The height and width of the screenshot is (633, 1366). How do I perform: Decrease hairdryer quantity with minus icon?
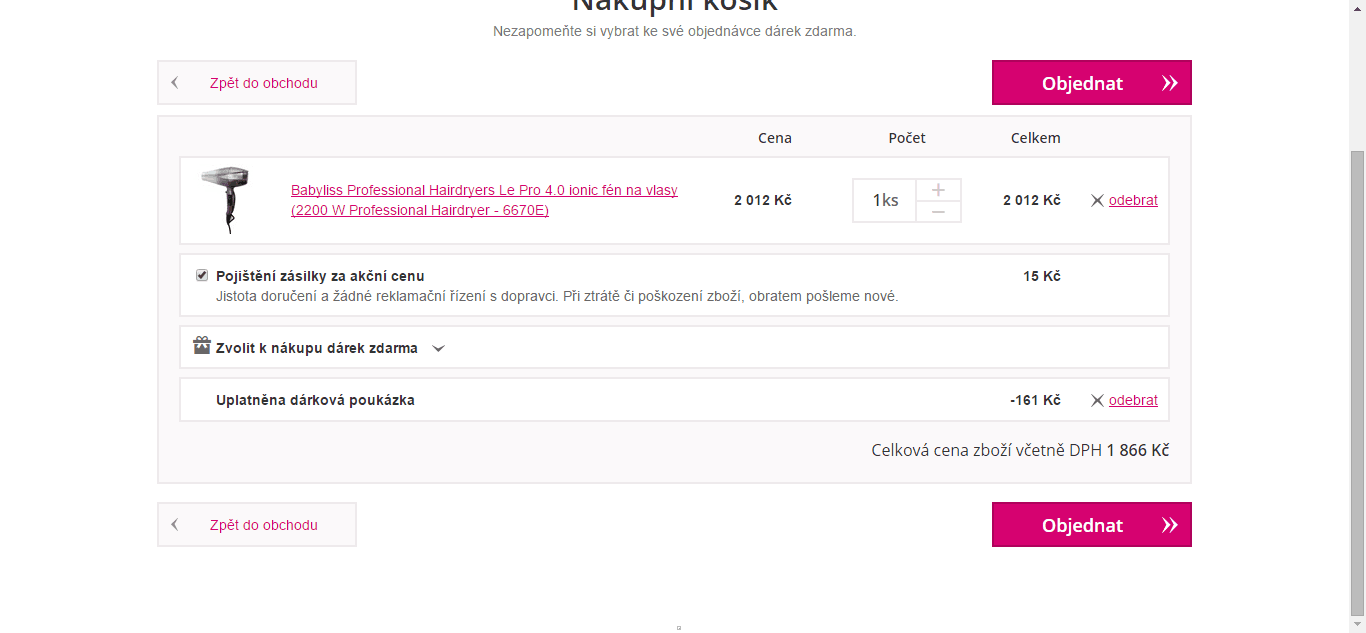pyautogui.click(x=938, y=212)
